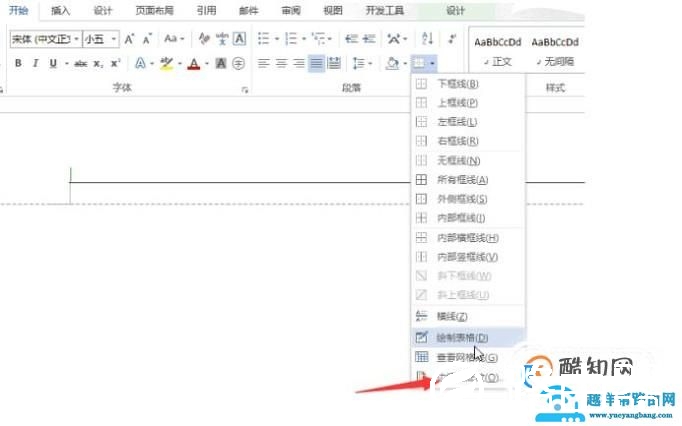Open the Asian layout tool

(x=394, y=39)
